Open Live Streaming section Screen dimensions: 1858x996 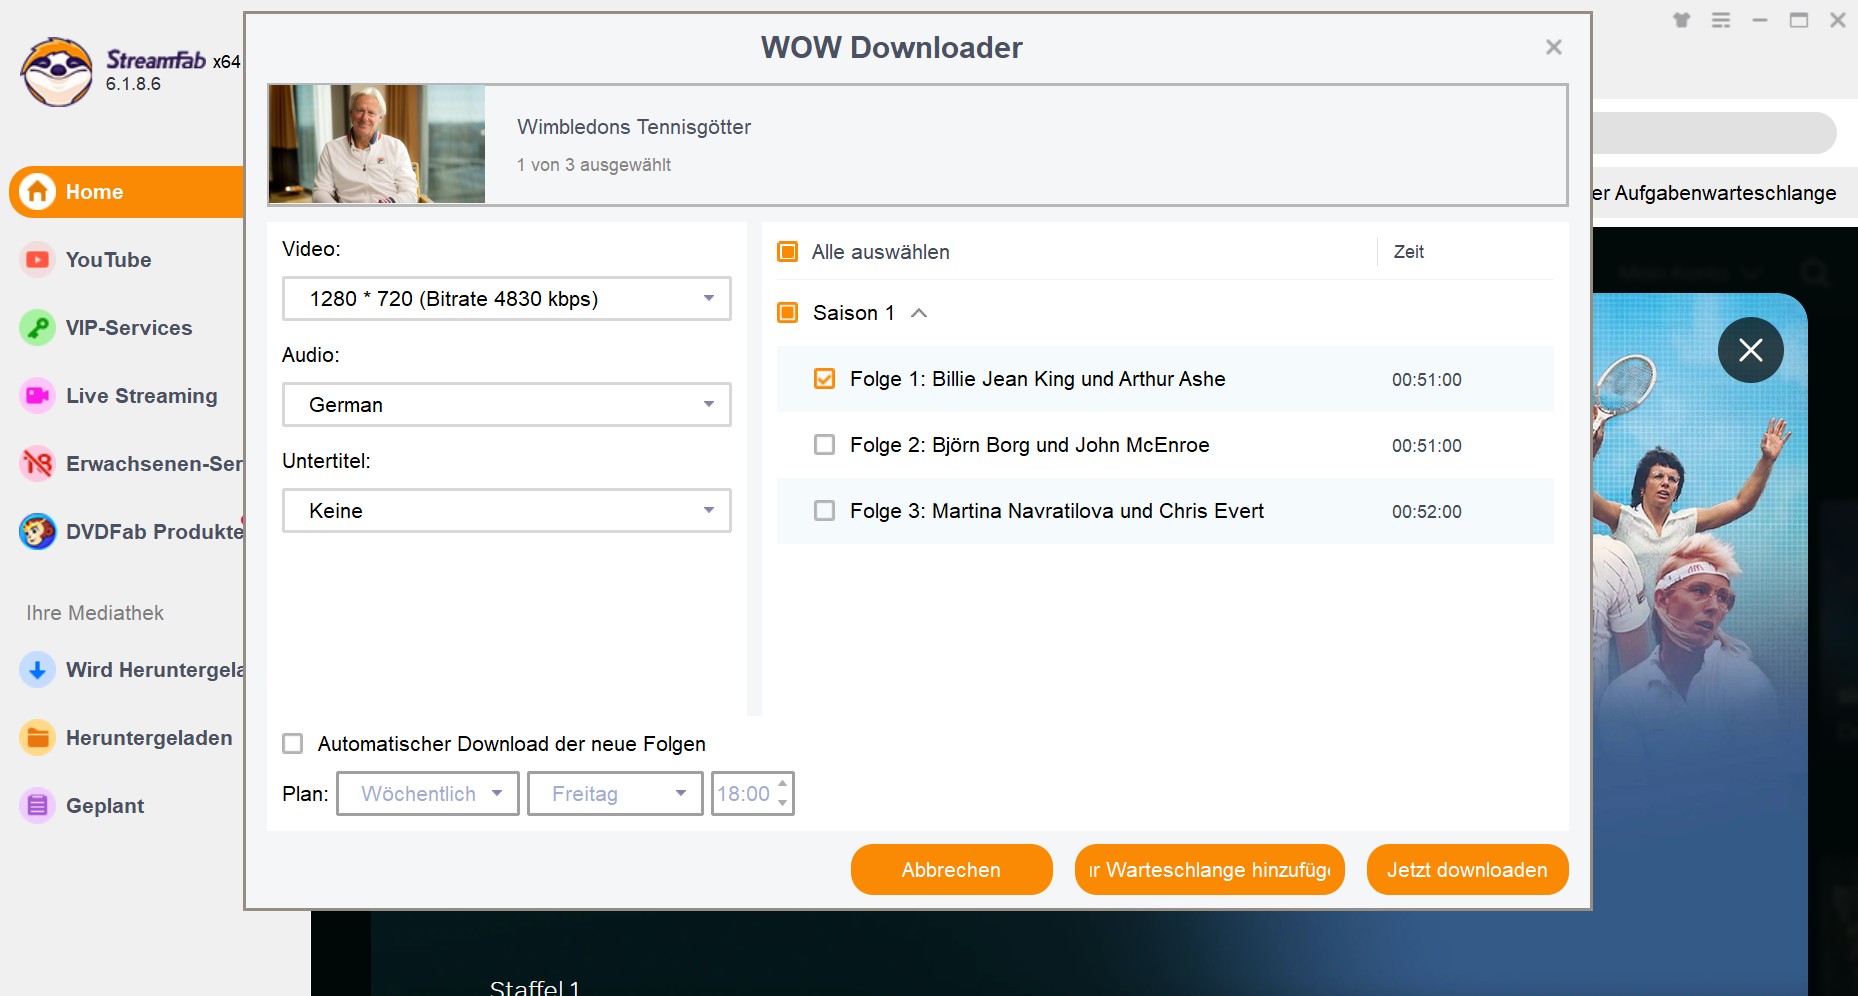pyautogui.click(x=141, y=396)
